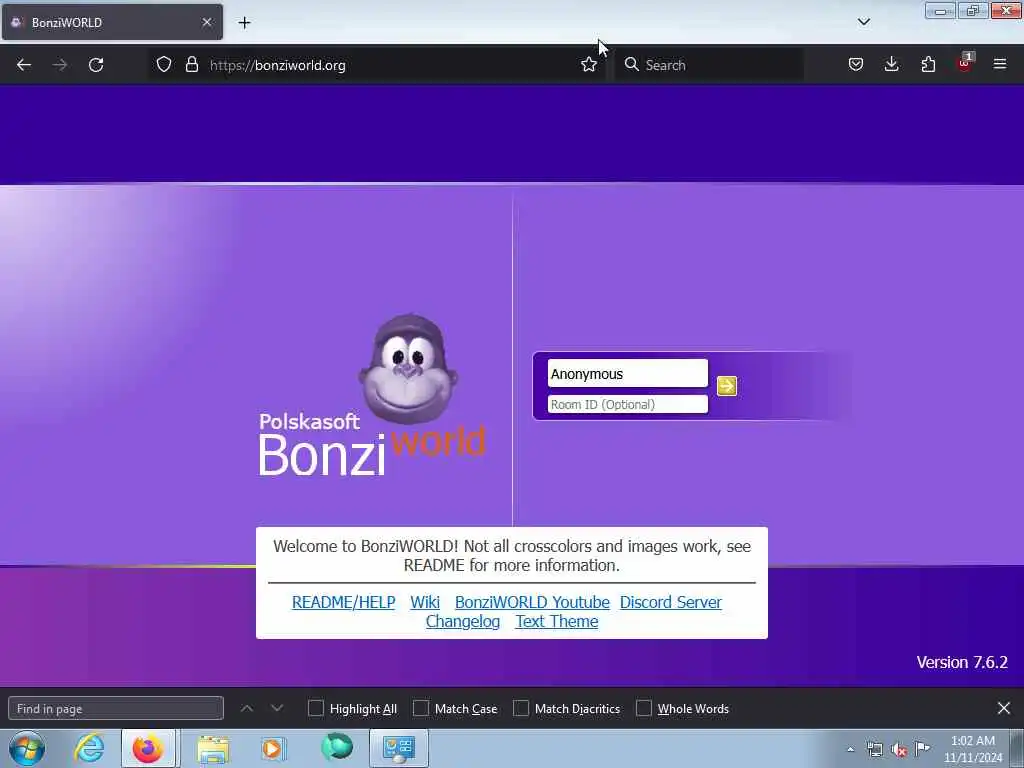The width and height of the screenshot is (1024, 768).
Task: Click the green round taskbar app icon
Action: 337,747
